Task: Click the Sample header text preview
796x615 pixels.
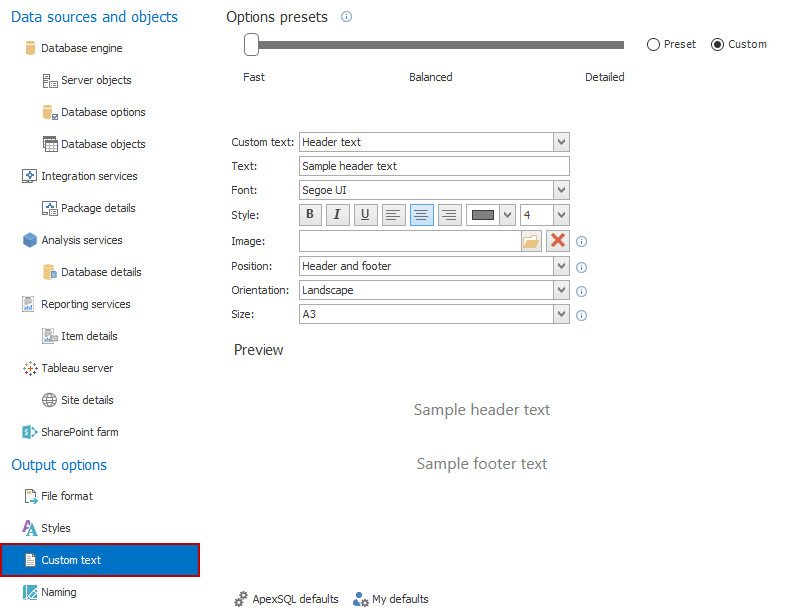Action: point(482,410)
